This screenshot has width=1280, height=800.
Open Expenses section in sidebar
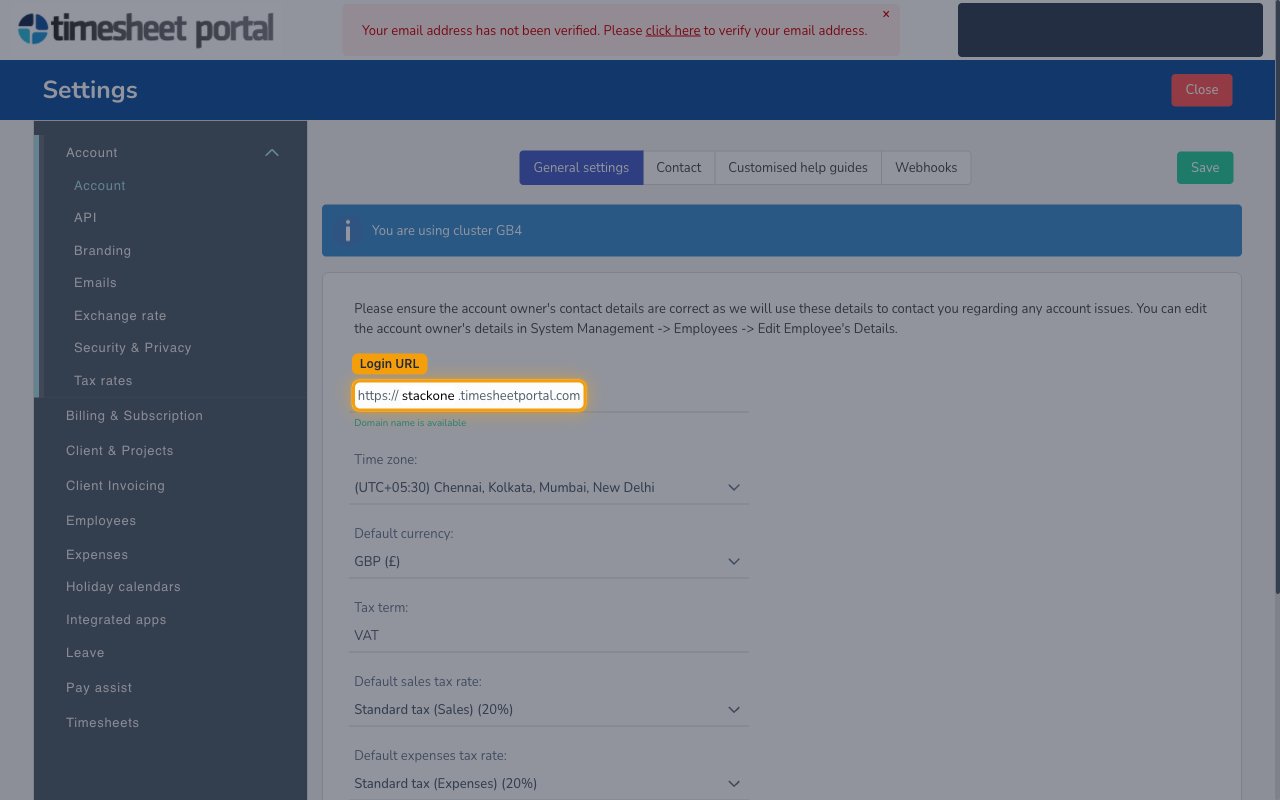click(x=97, y=555)
